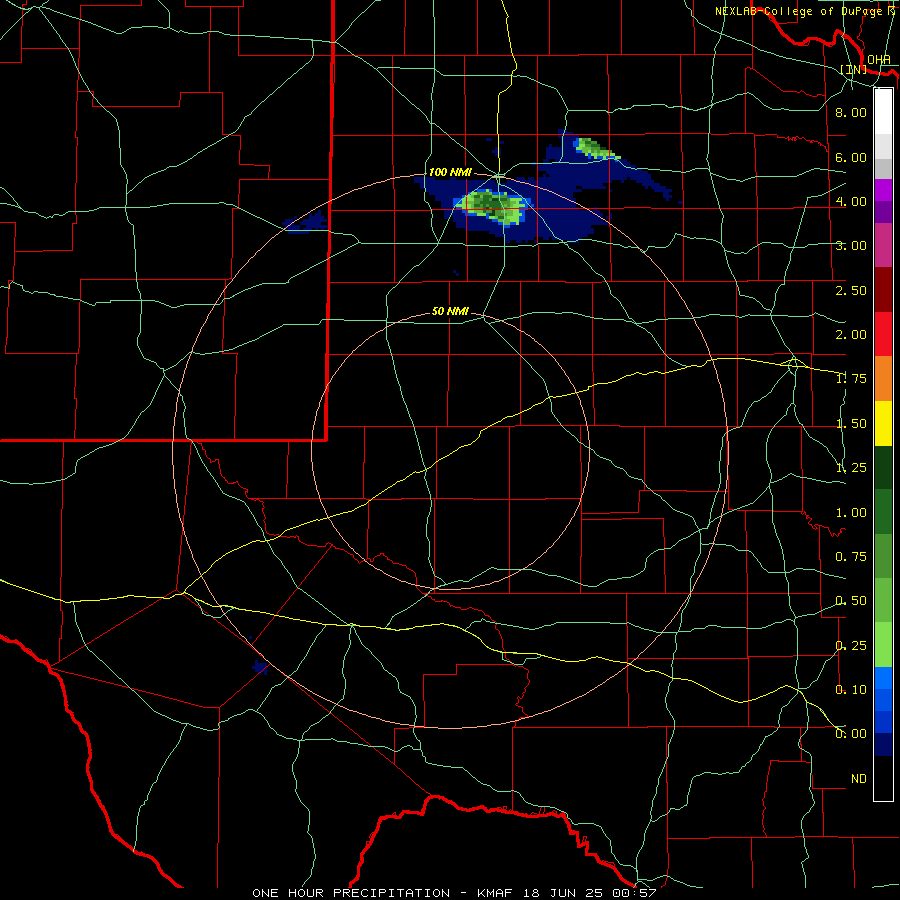
Task: Select the orange legend swatch
Action: 883,379
